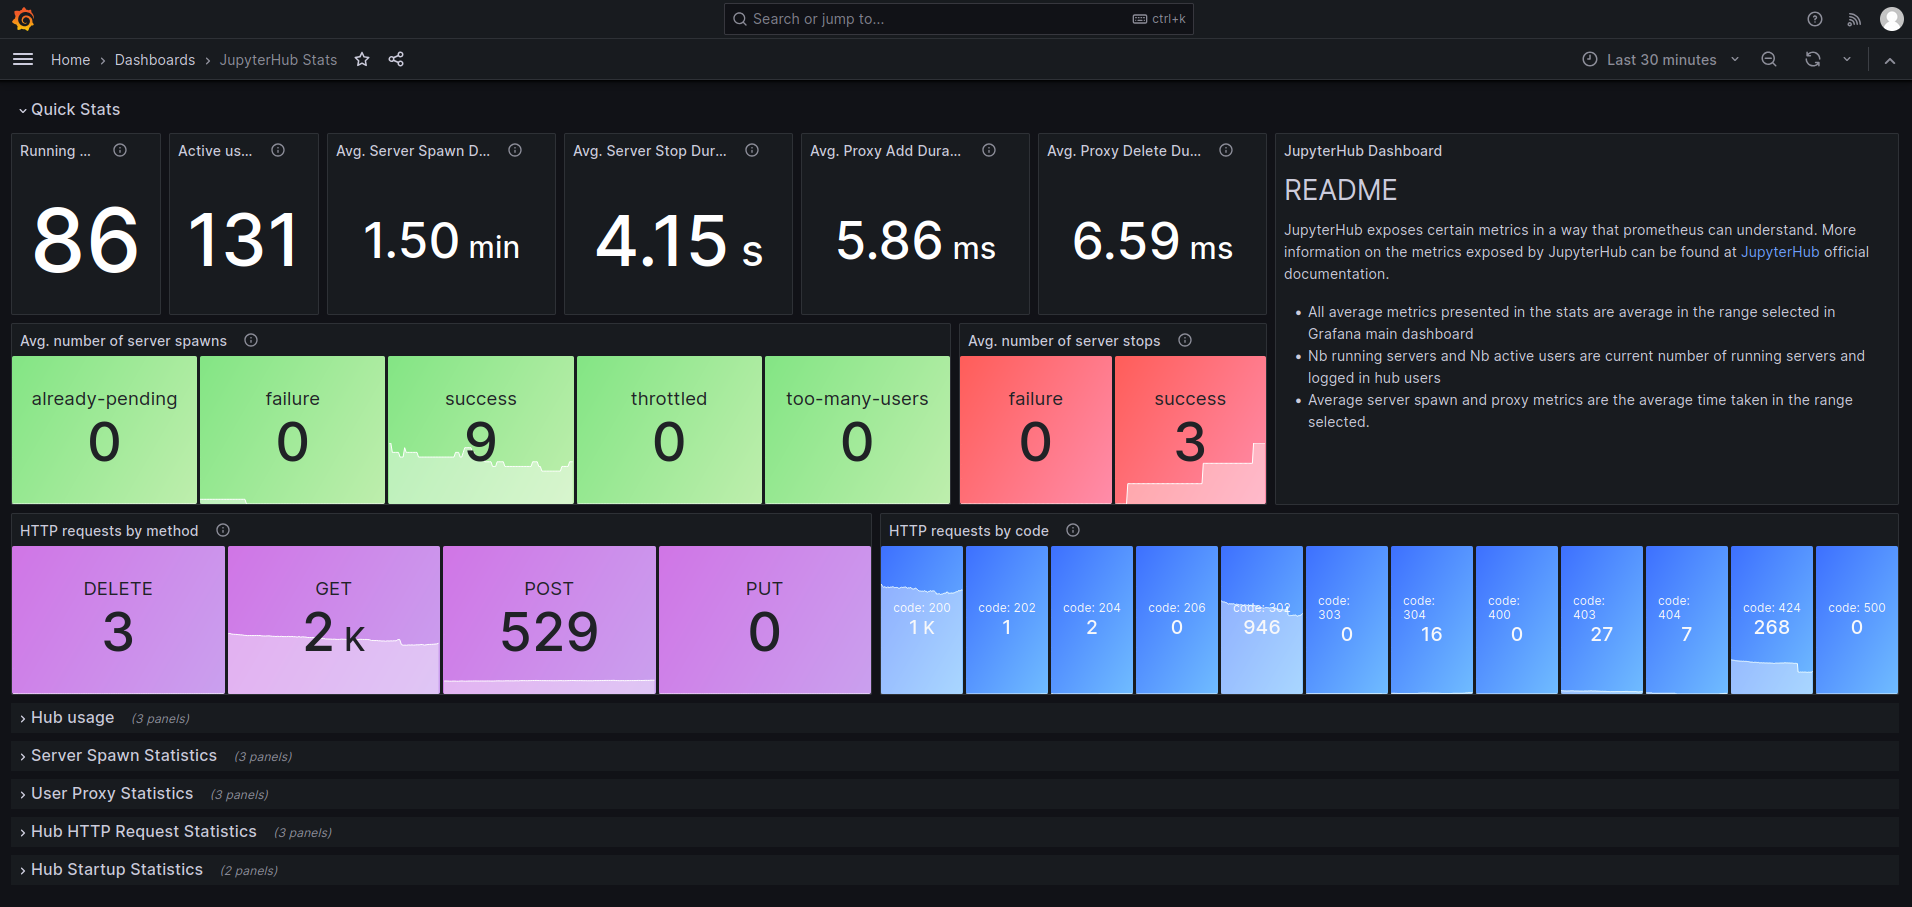Click the JupyterHub Dashboard panel title
This screenshot has width=1912, height=907.
1363,151
